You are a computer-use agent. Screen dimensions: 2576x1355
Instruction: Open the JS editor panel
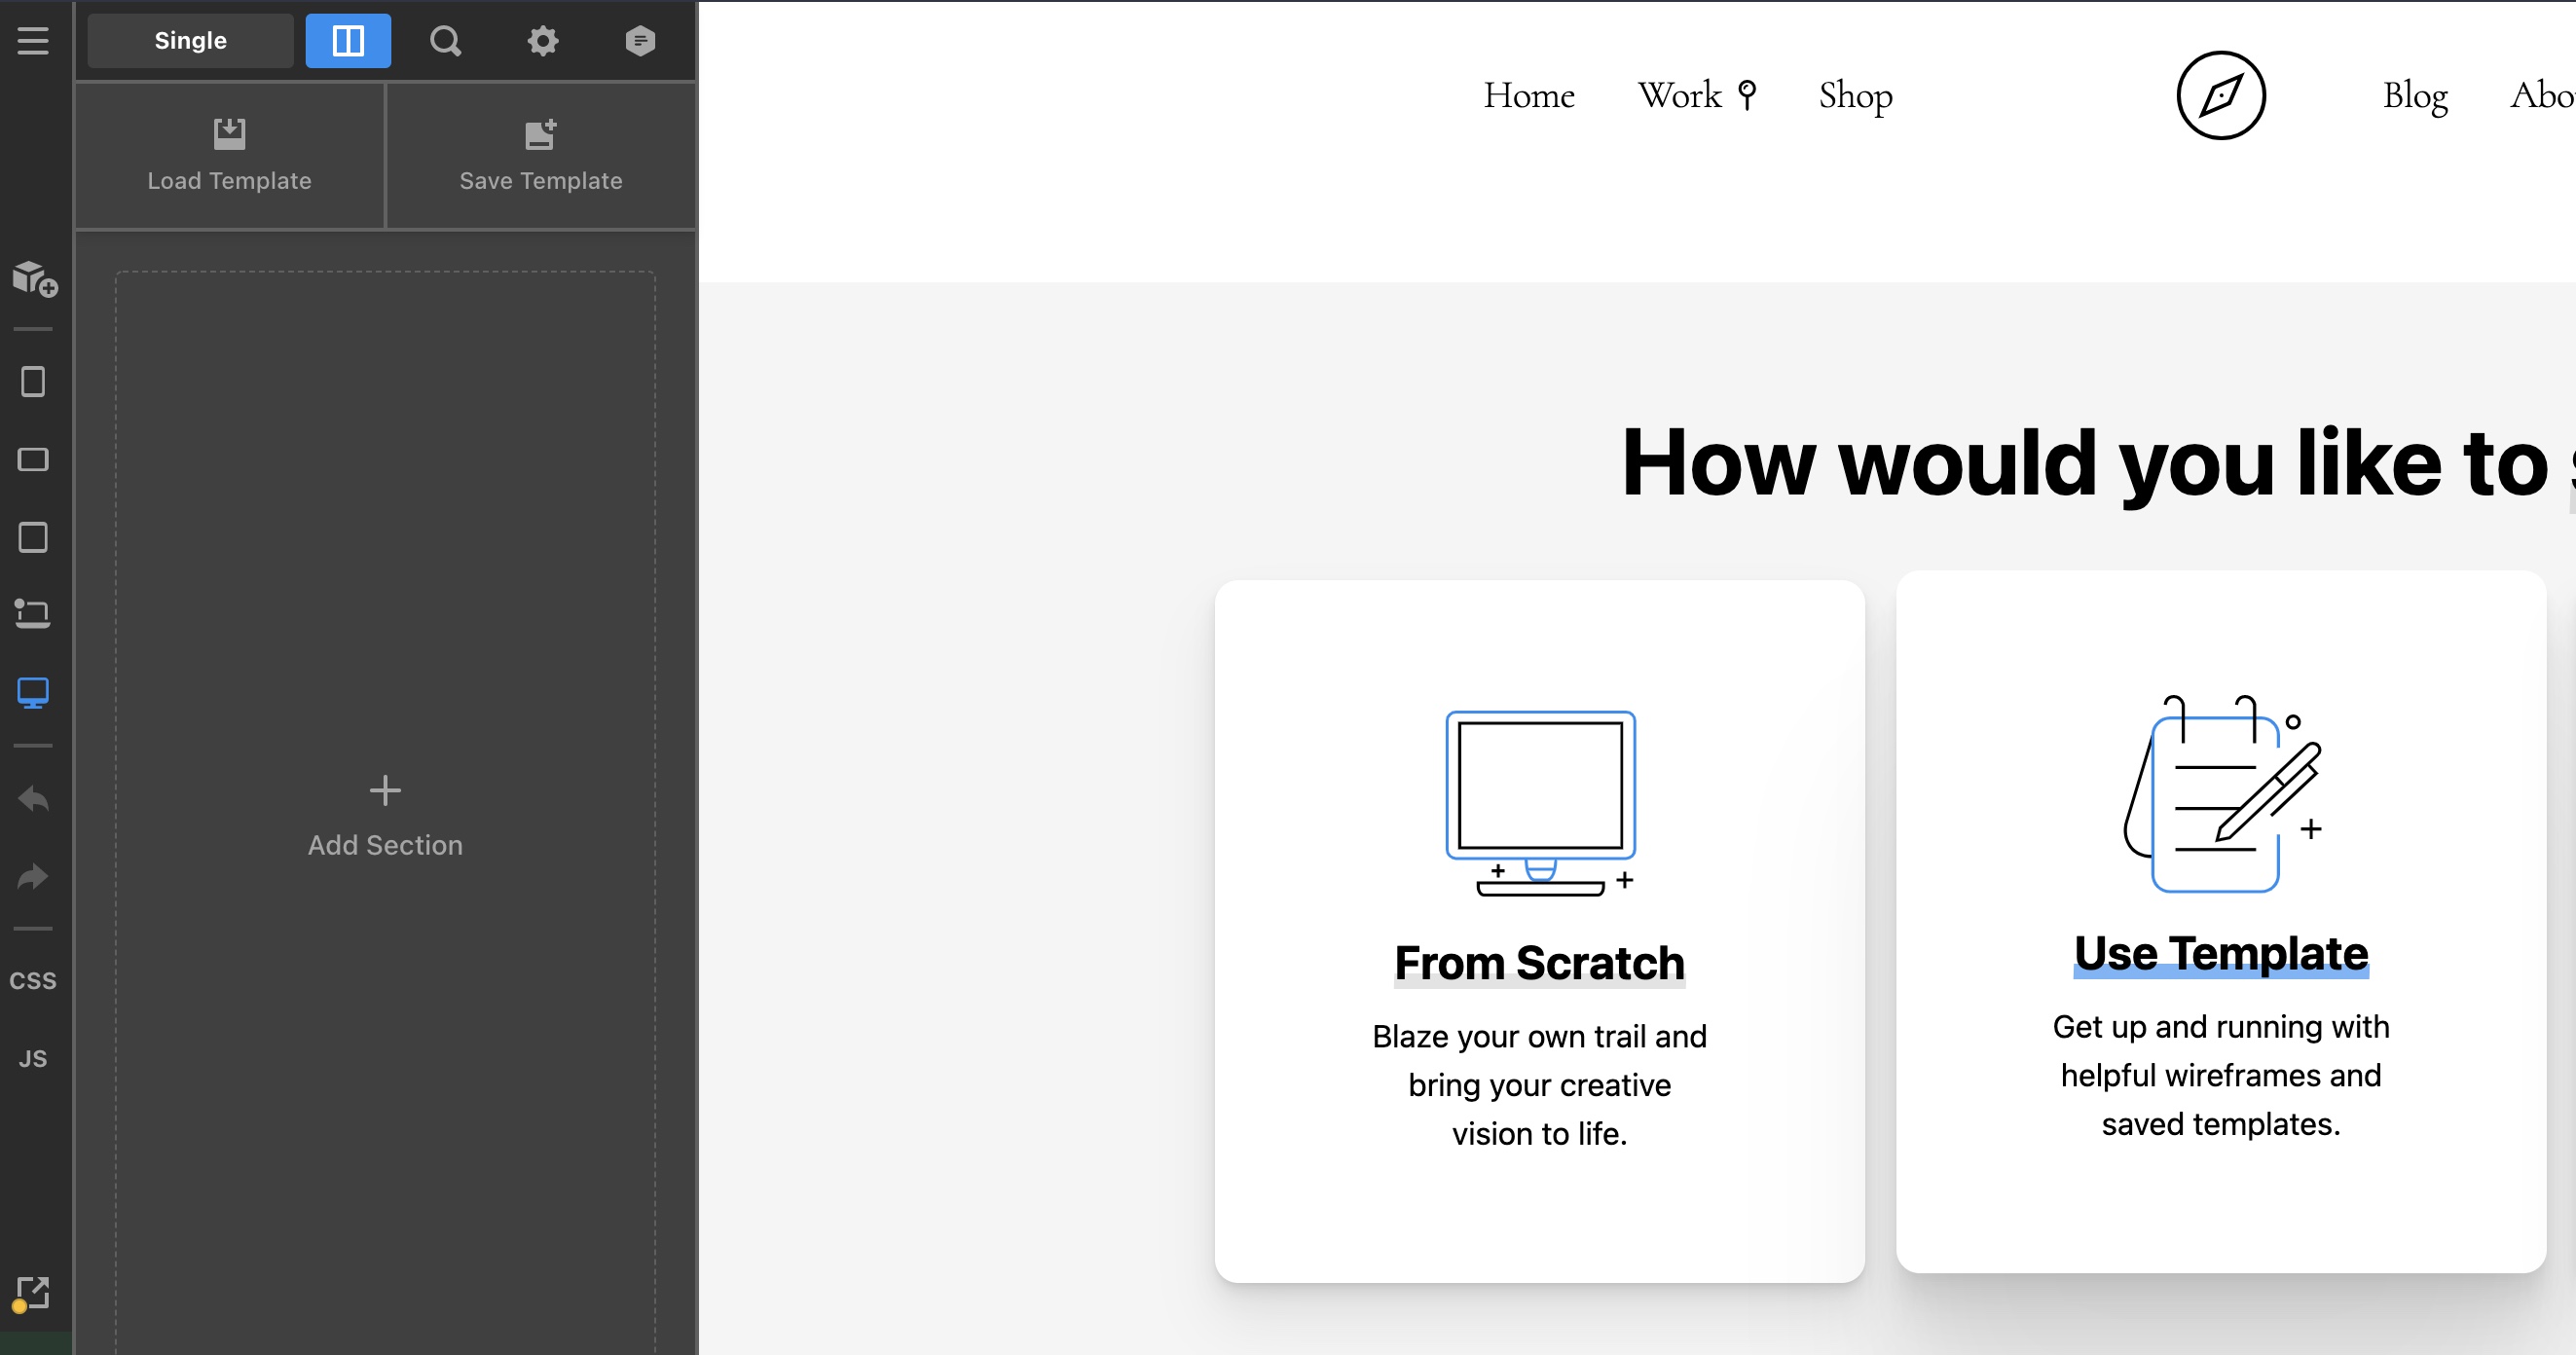(x=33, y=1059)
